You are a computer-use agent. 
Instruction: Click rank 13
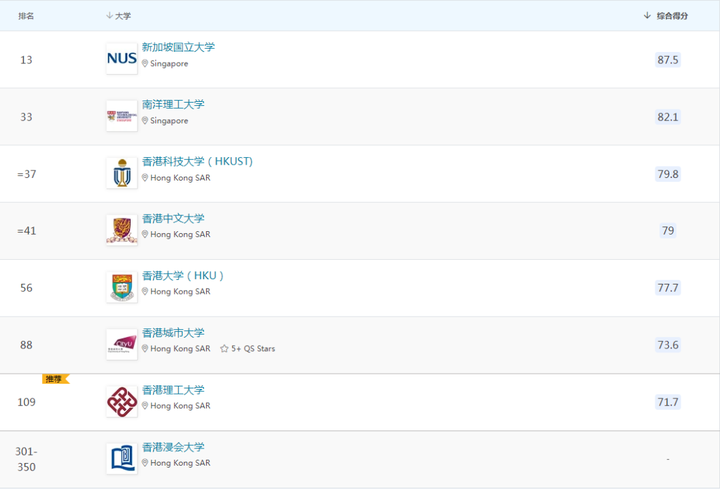26,60
